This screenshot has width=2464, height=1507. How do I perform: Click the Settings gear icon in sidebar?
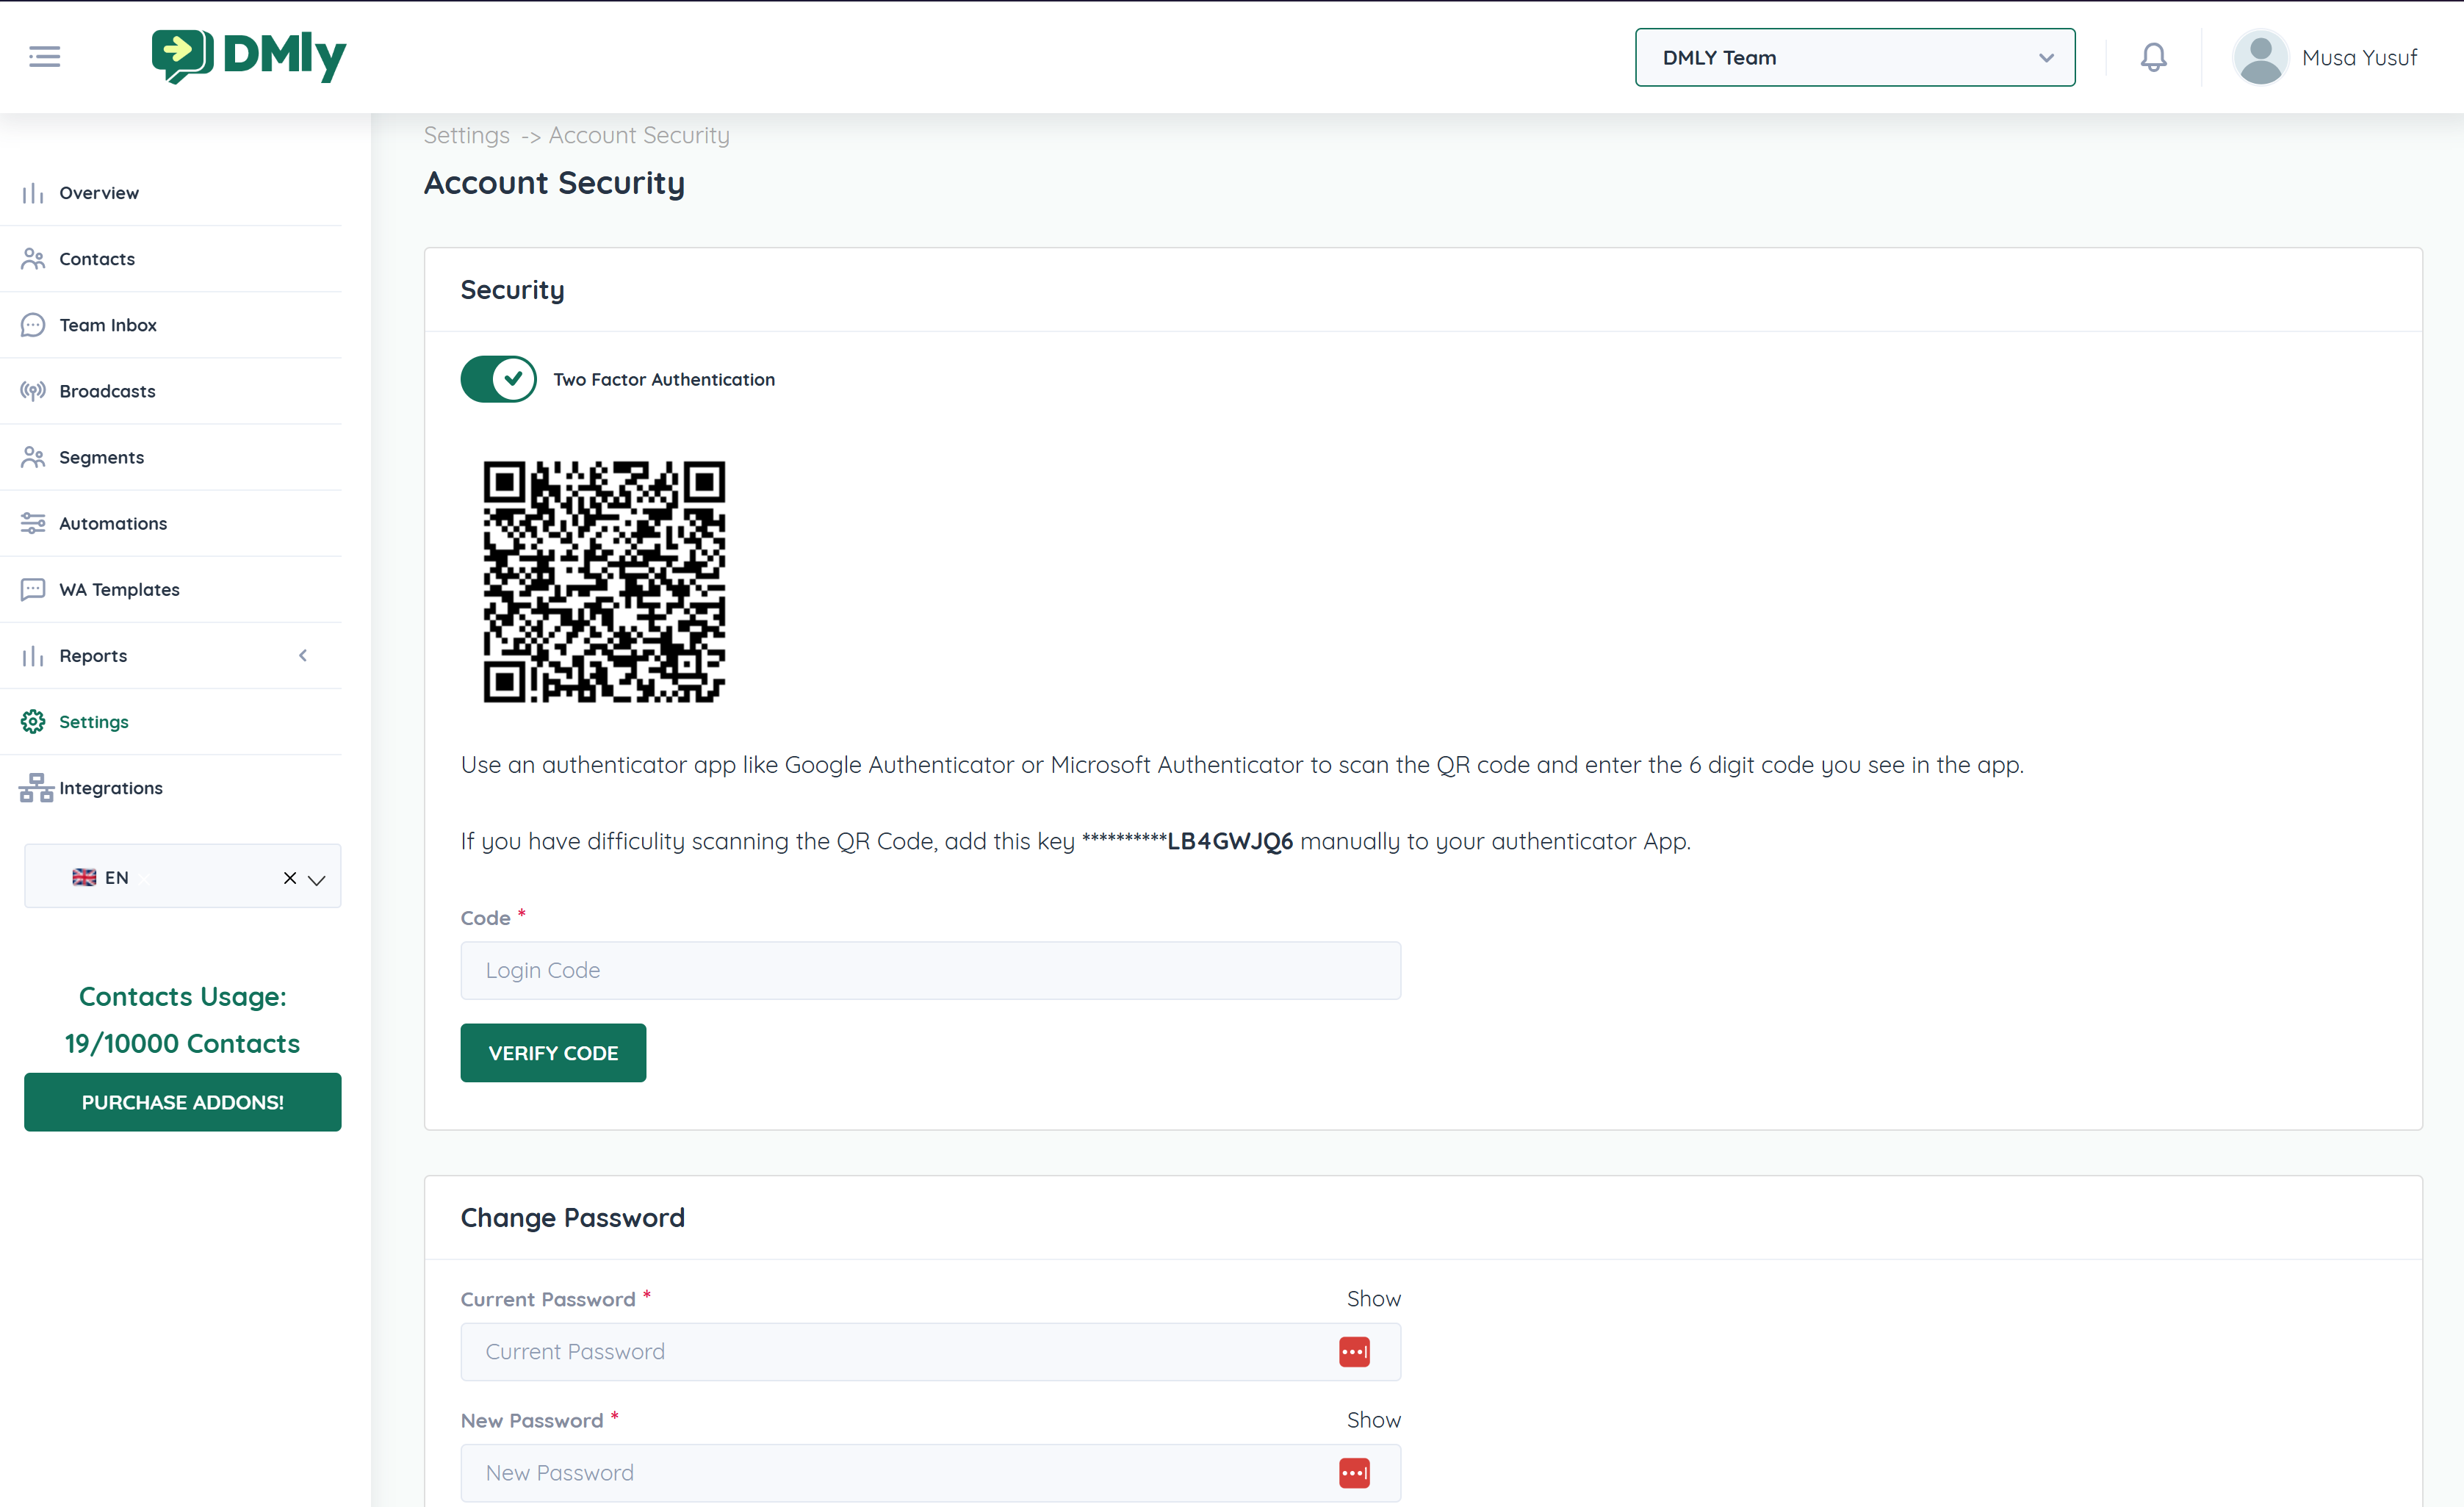coord(33,721)
